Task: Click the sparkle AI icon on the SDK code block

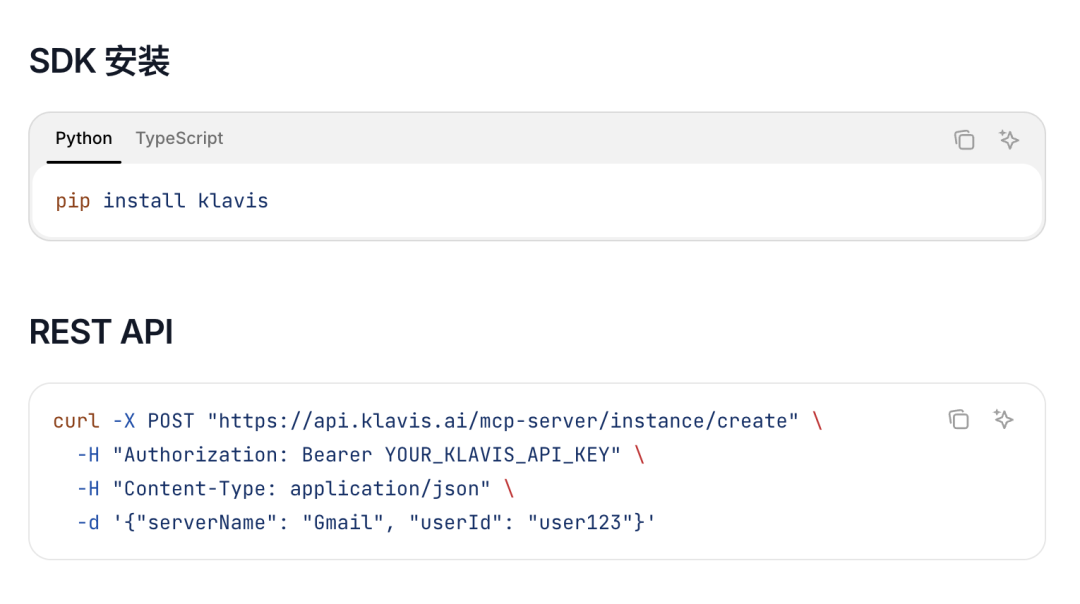Action: [x=1008, y=140]
